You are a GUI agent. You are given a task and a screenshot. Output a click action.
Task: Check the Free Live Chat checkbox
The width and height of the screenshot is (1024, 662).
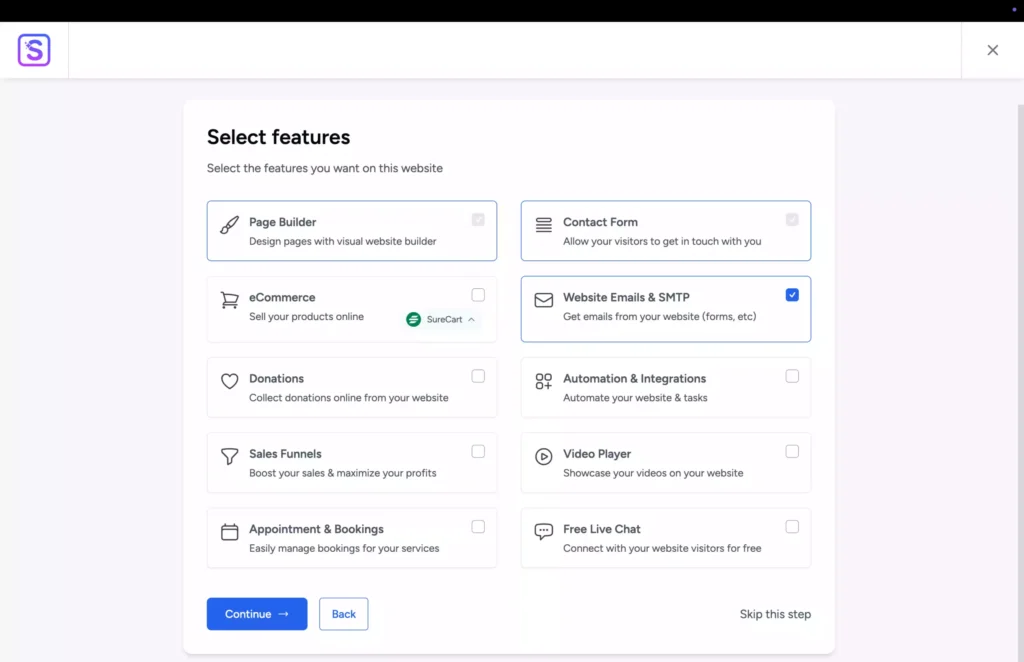(x=792, y=527)
